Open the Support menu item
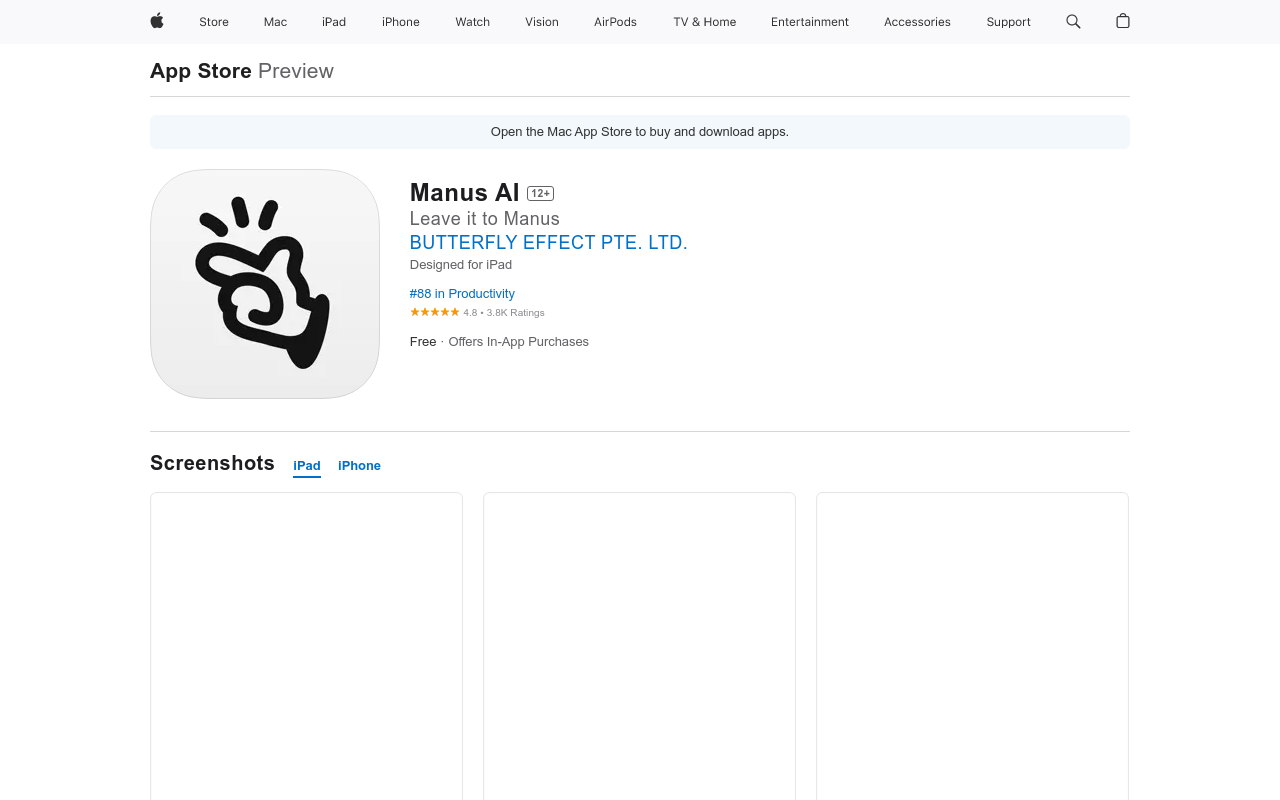 pyautogui.click(x=1008, y=22)
